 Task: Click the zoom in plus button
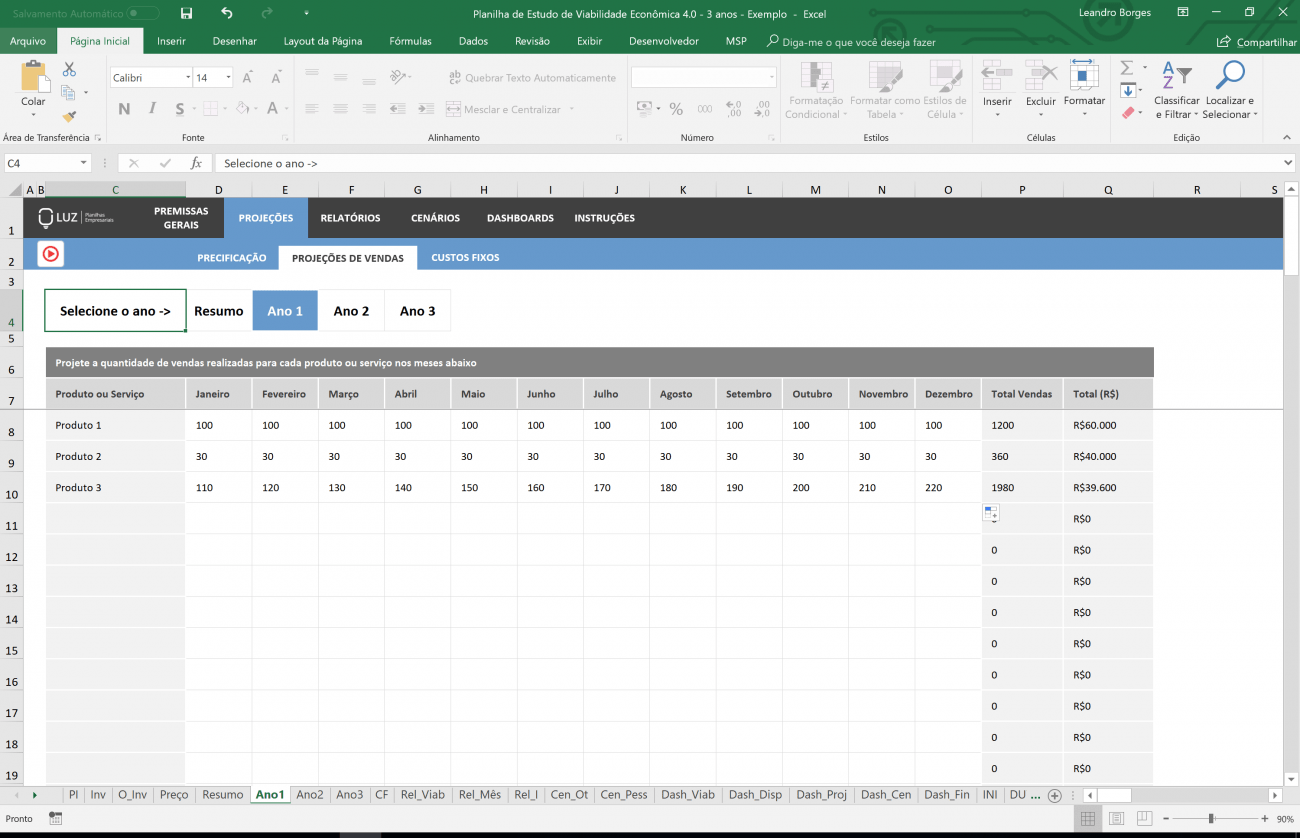[1264, 819]
